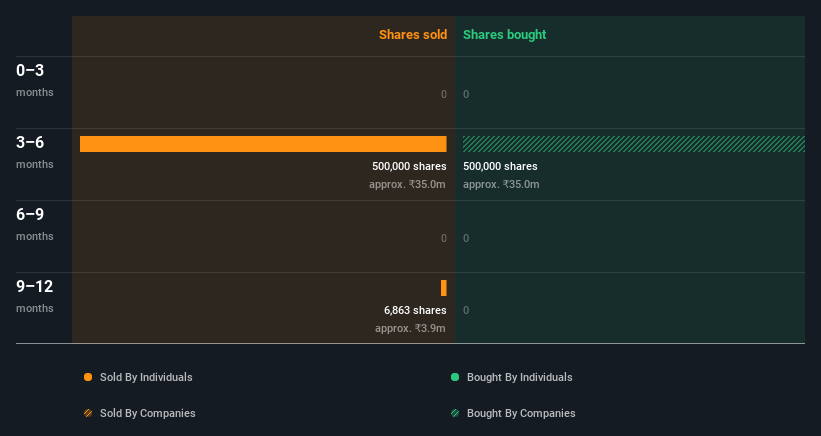The height and width of the screenshot is (436, 821).
Task: Click 'approx. ₹35.0m' in the bought column
Action: click(501, 184)
